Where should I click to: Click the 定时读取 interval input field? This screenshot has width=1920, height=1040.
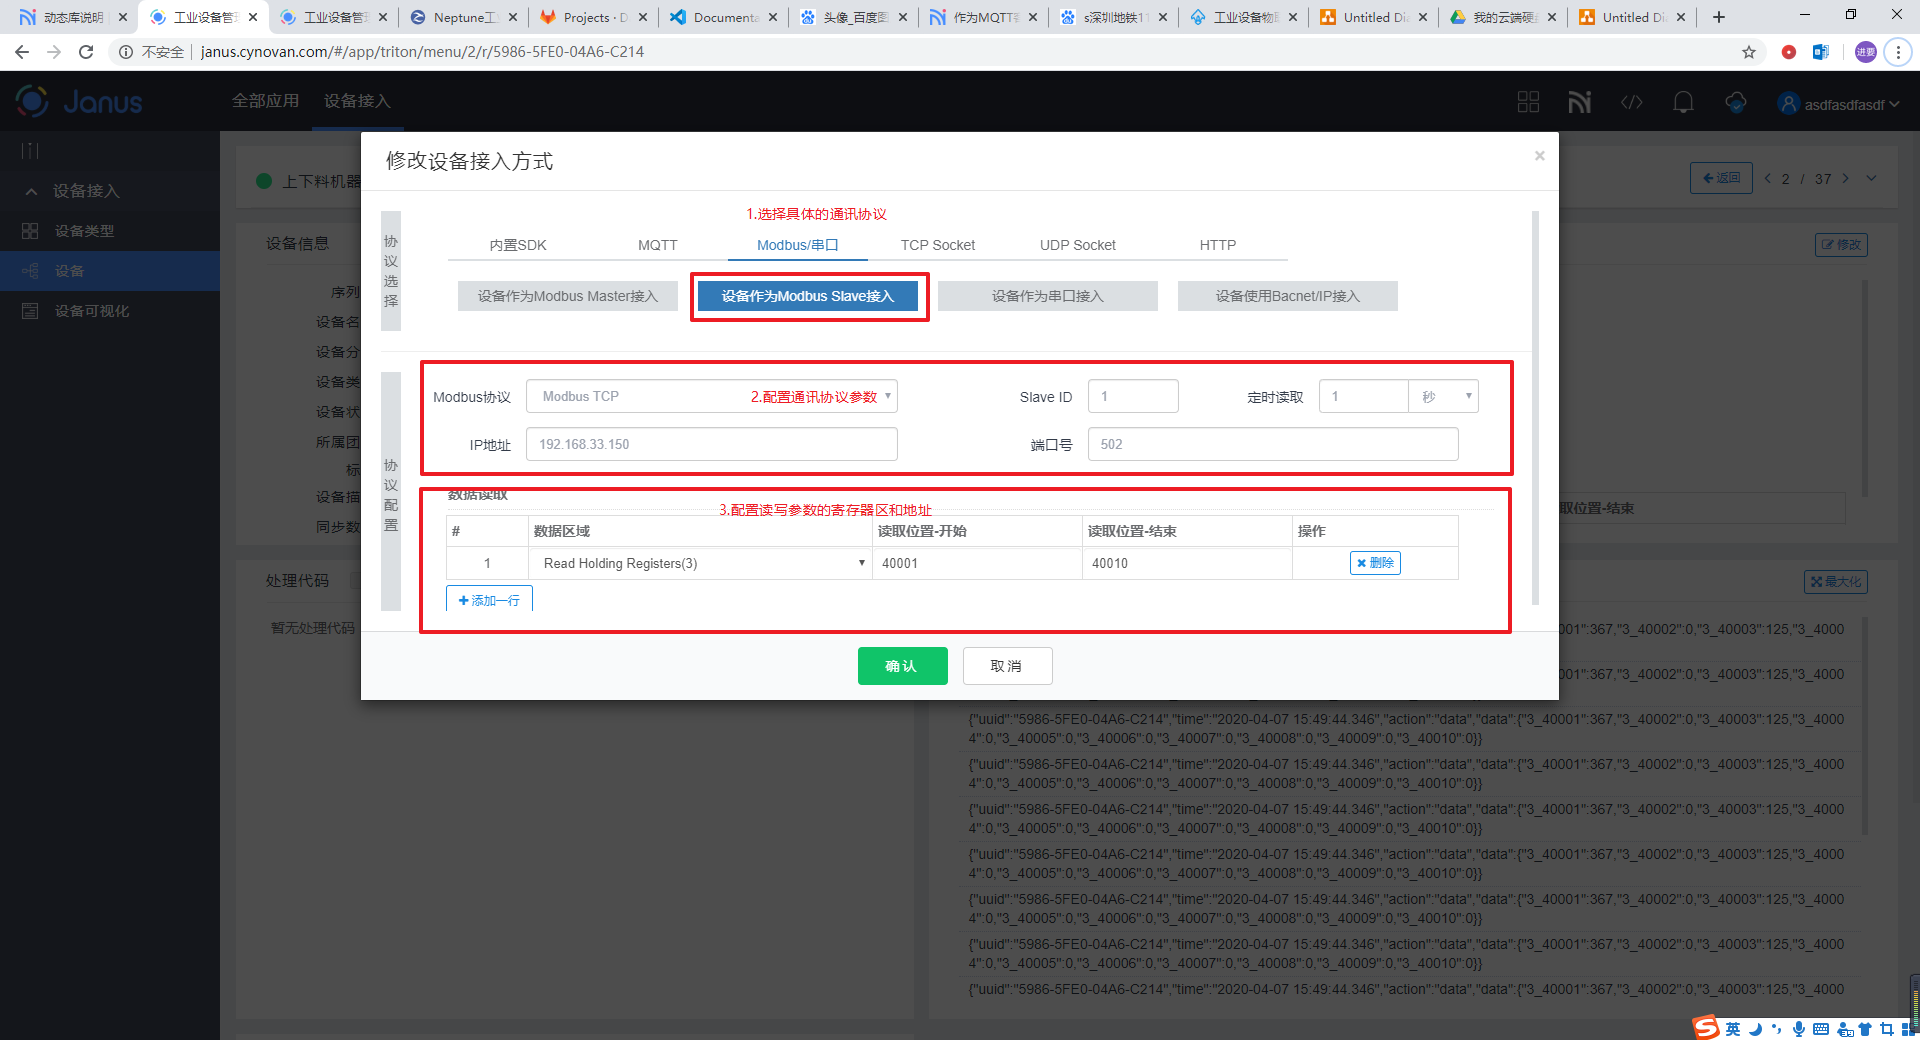click(1363, 396)
